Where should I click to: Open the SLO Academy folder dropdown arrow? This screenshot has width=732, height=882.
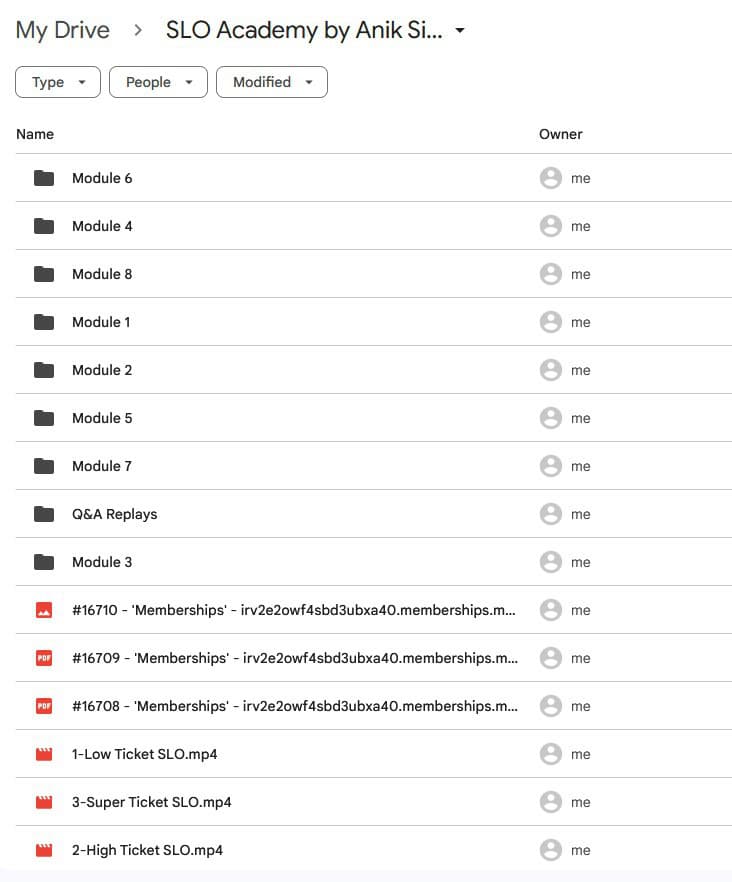[x=460, y=31]
